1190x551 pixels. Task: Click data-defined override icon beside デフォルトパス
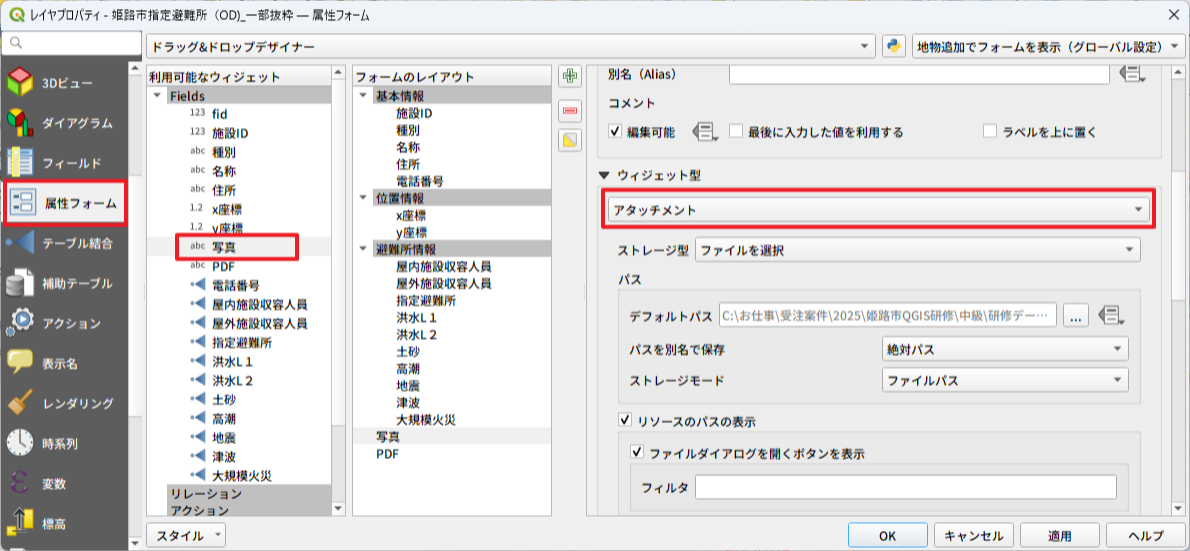(x=1108, y=316)
